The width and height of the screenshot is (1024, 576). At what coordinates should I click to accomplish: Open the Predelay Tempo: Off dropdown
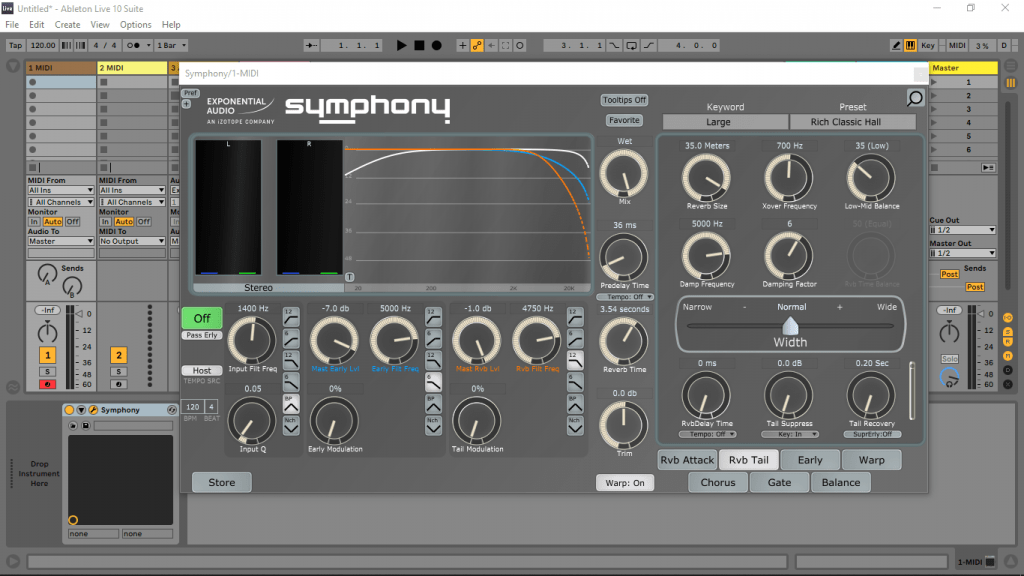click(x=625, y=297)
